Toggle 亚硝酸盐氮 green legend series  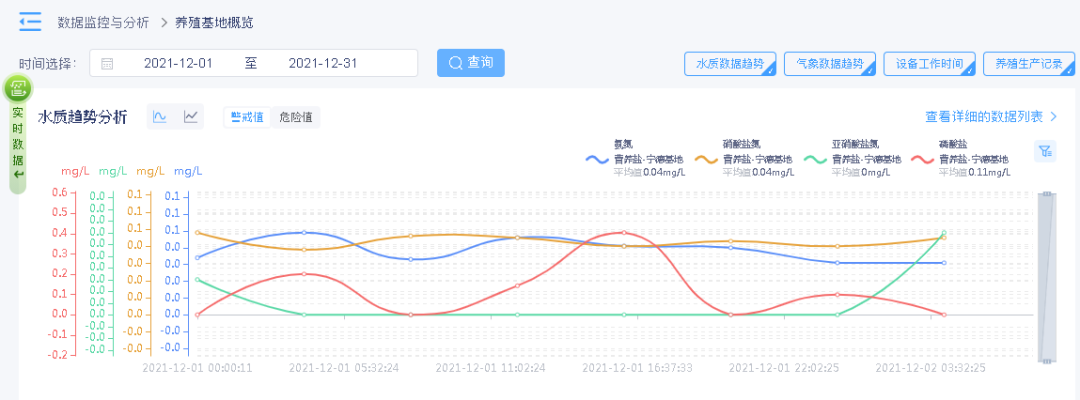pos(851,158)
